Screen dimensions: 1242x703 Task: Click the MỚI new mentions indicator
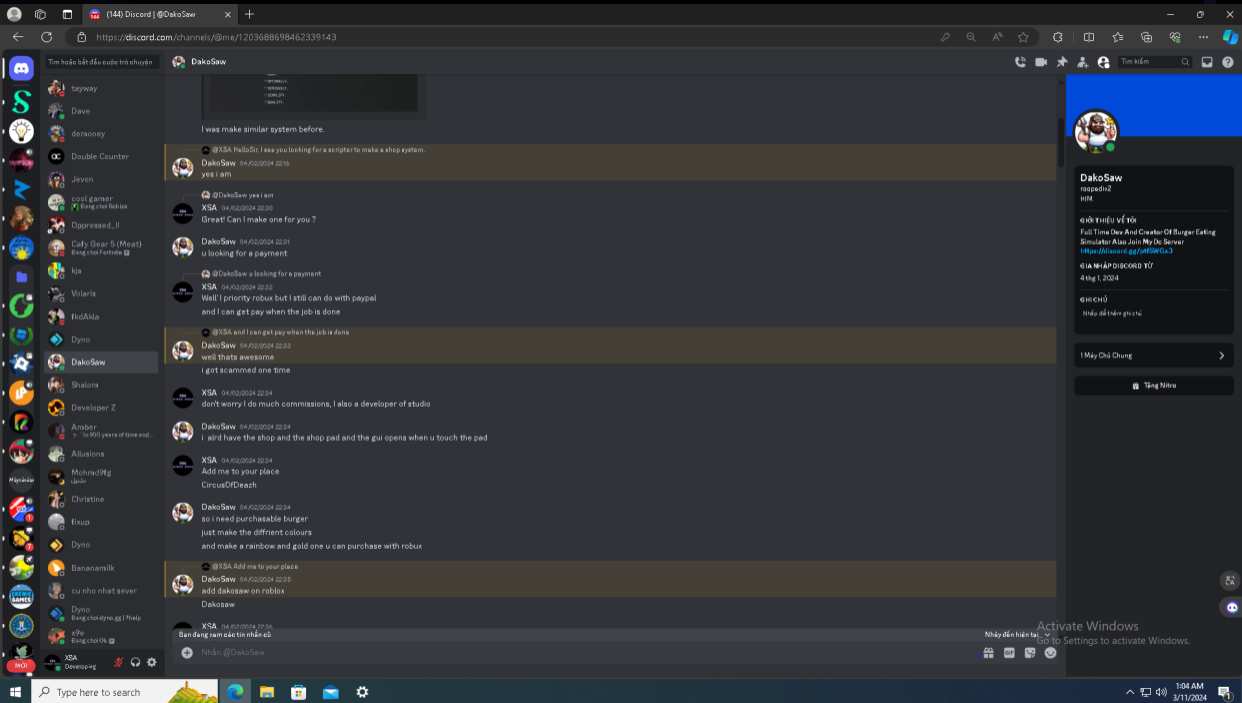[20, 665]
